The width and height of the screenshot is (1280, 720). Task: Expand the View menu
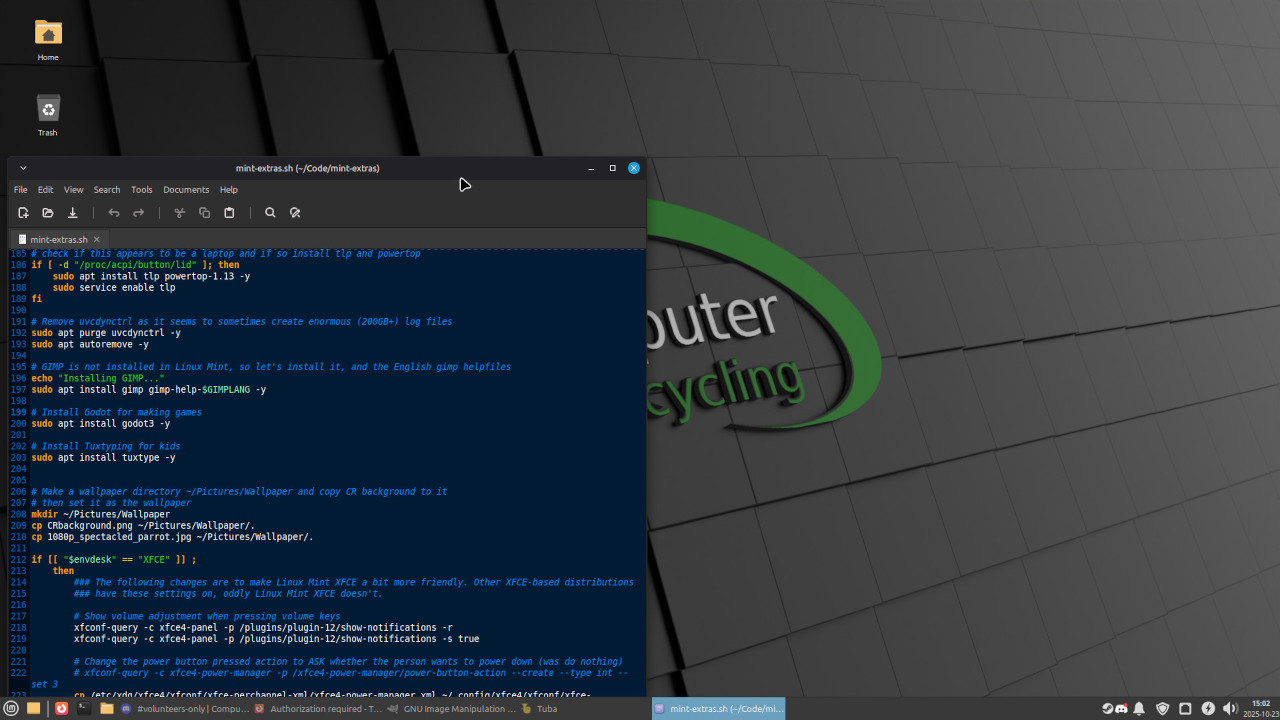click(x=74, y=190)
